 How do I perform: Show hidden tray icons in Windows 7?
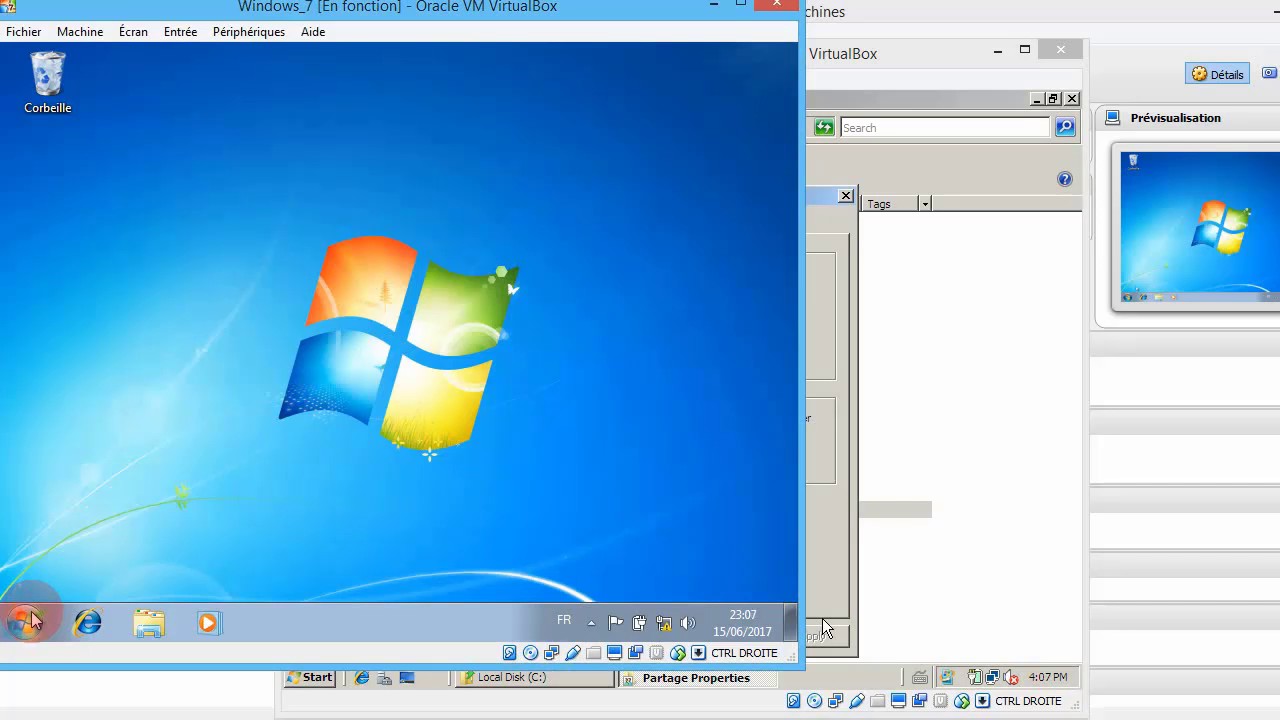[x=591, y=623]
